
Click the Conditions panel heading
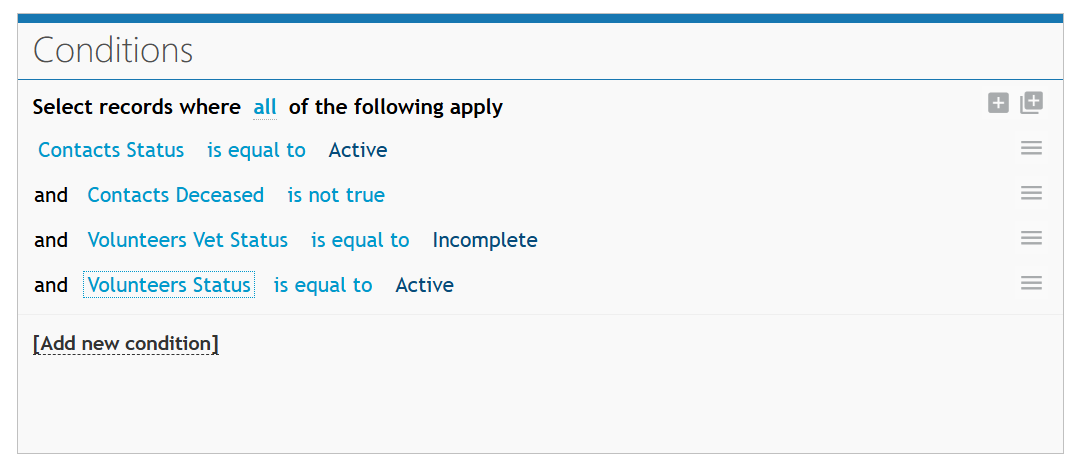pyautogui.click(x=113, y=50)
